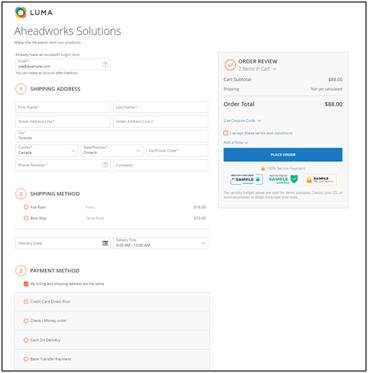Click the tooltip icon in the Email field

(105, 64)
